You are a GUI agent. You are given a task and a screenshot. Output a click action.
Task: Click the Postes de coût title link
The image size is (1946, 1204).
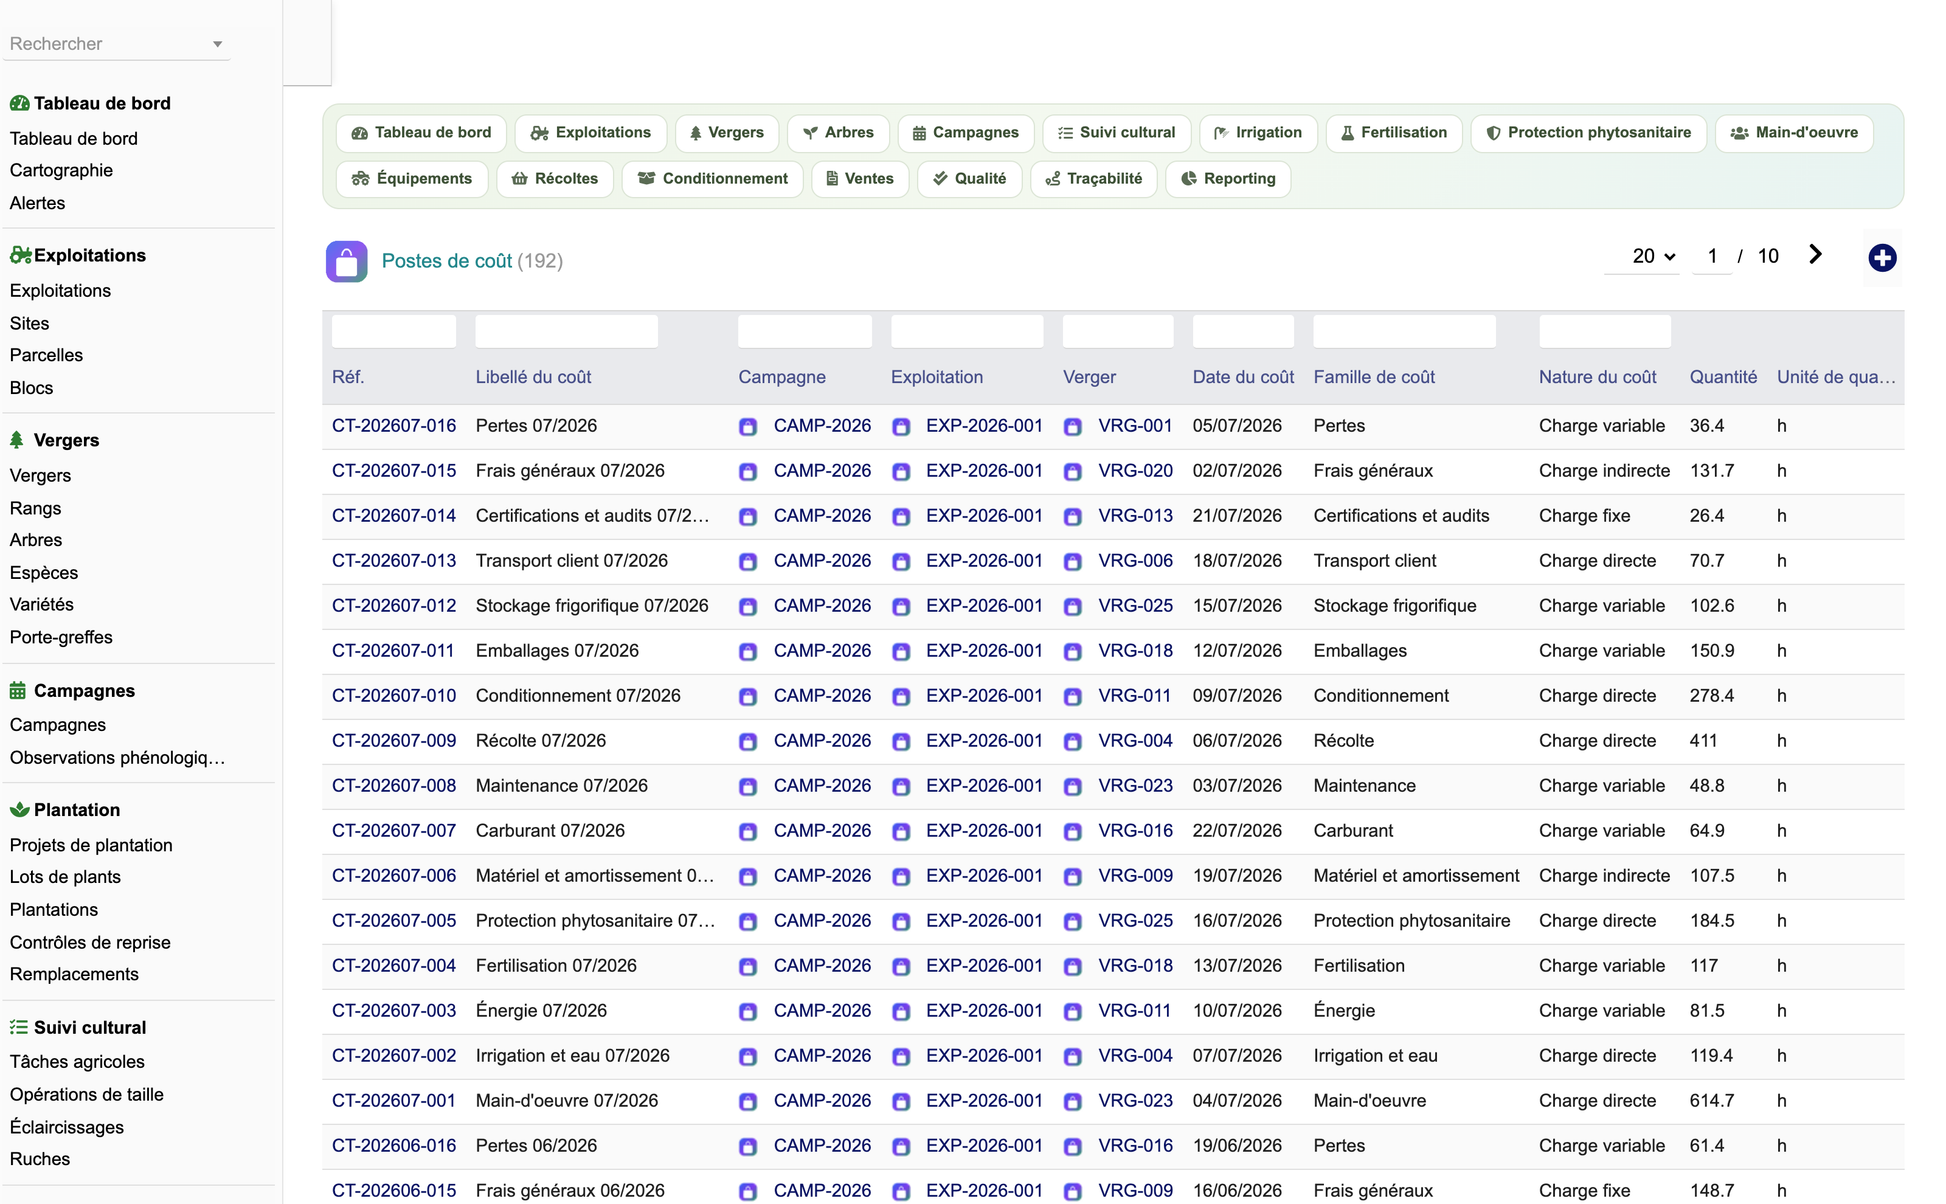pyautogui.click(x=447, y=261)
